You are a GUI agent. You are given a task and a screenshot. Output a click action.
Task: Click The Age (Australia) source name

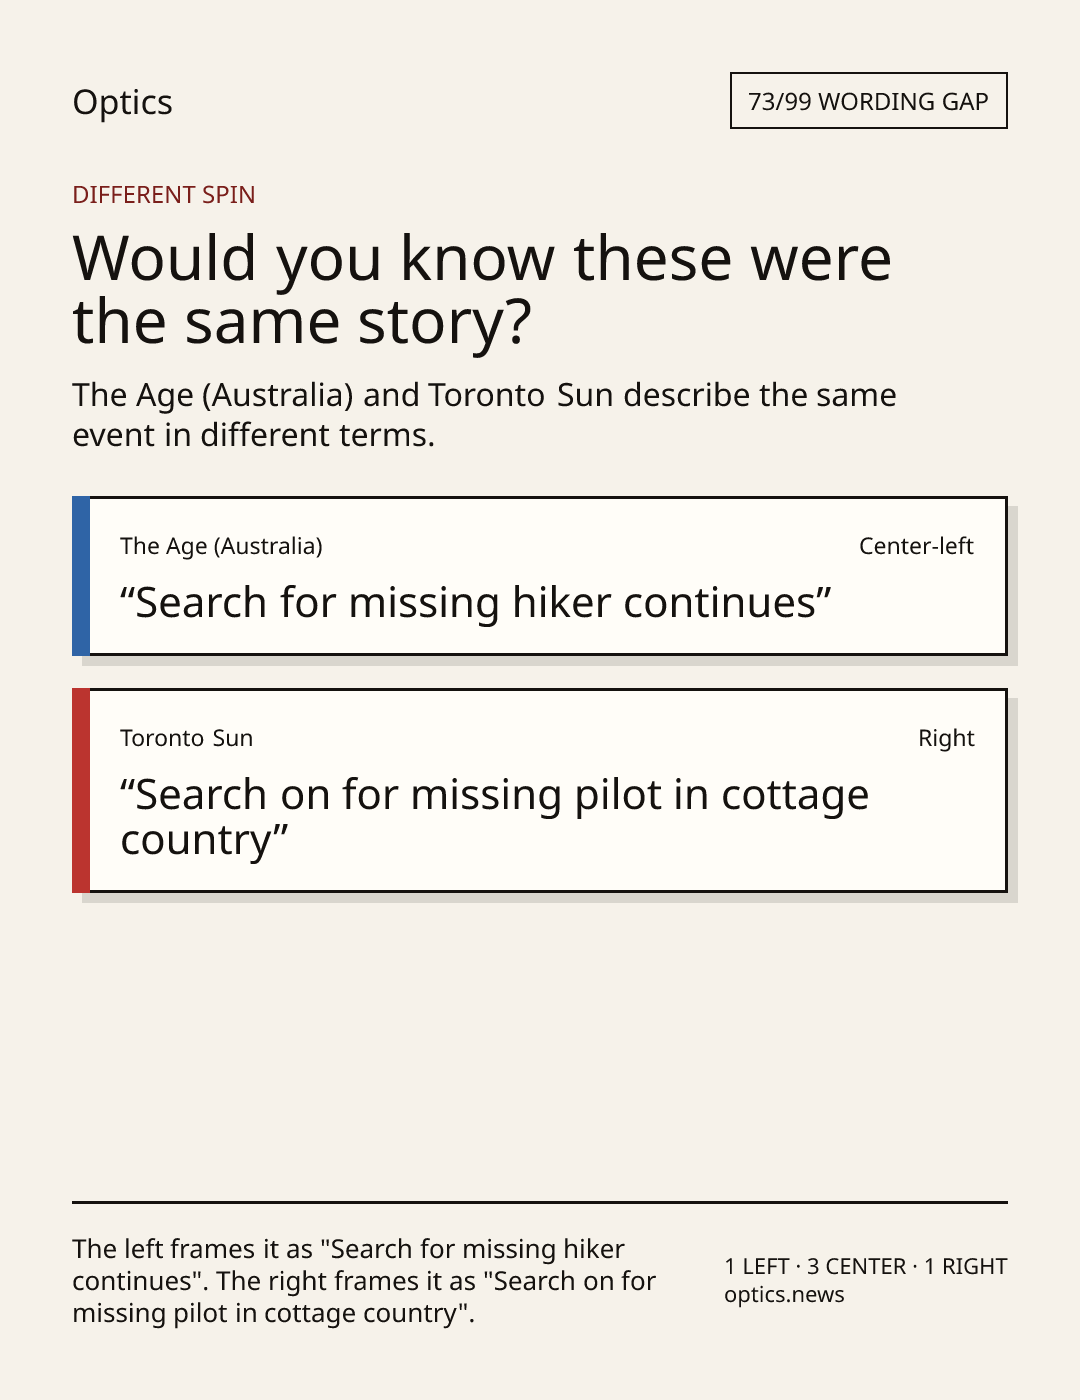221,546
